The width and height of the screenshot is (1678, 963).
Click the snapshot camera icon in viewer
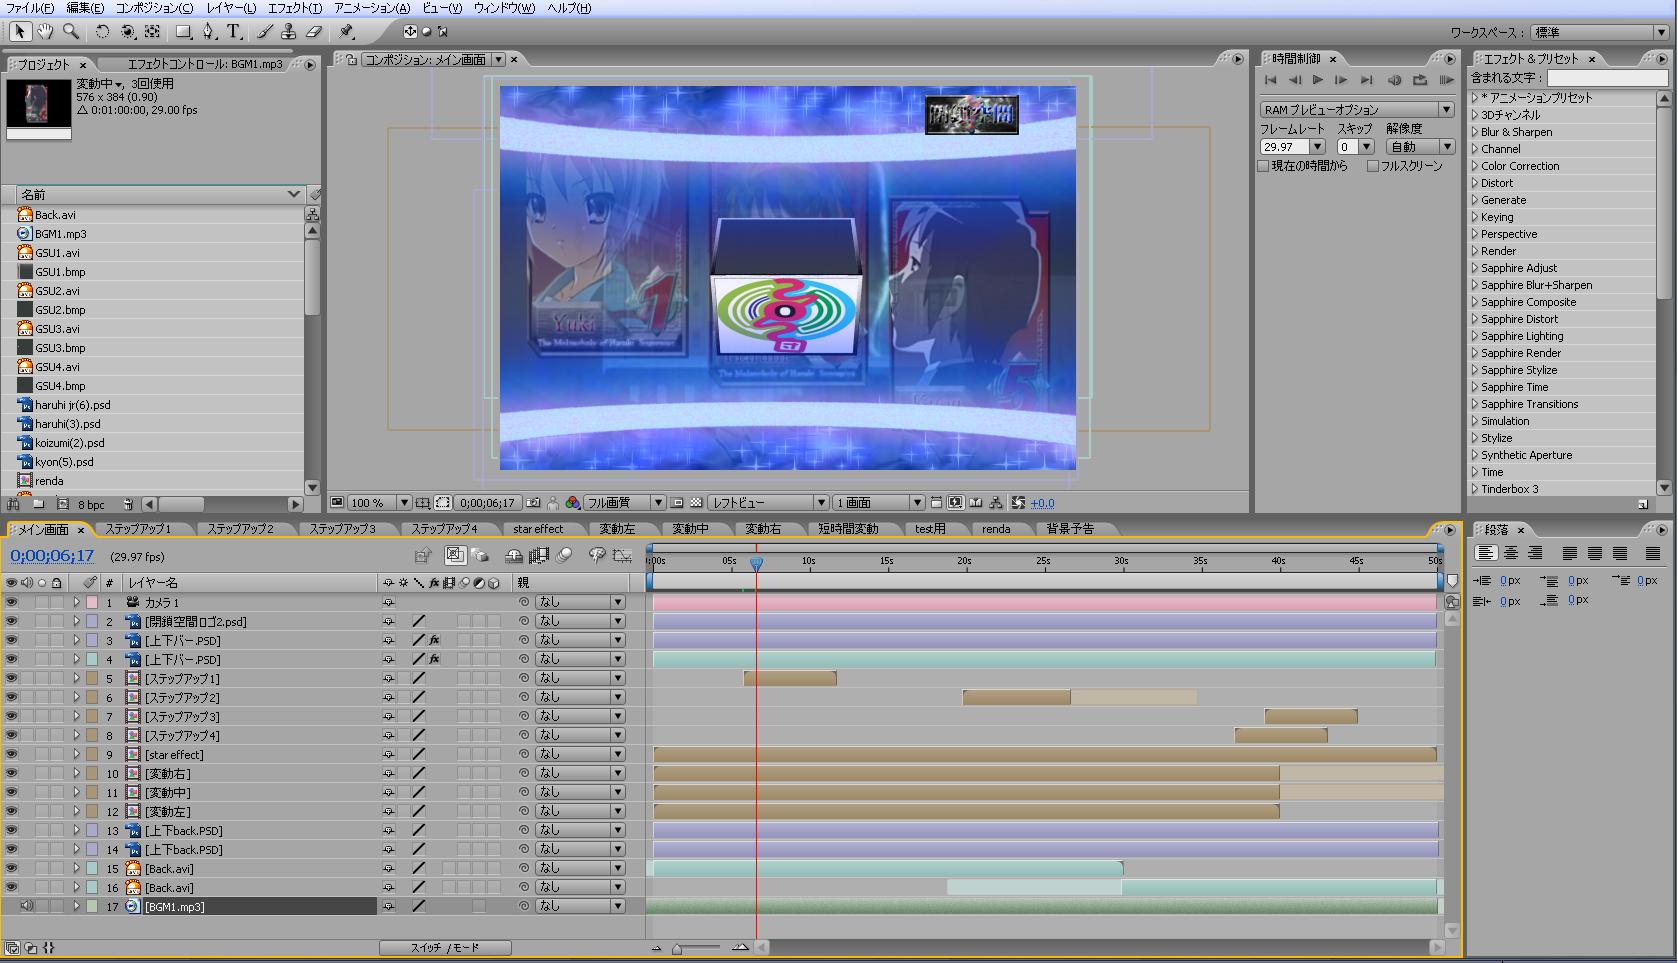click(533, 503)
